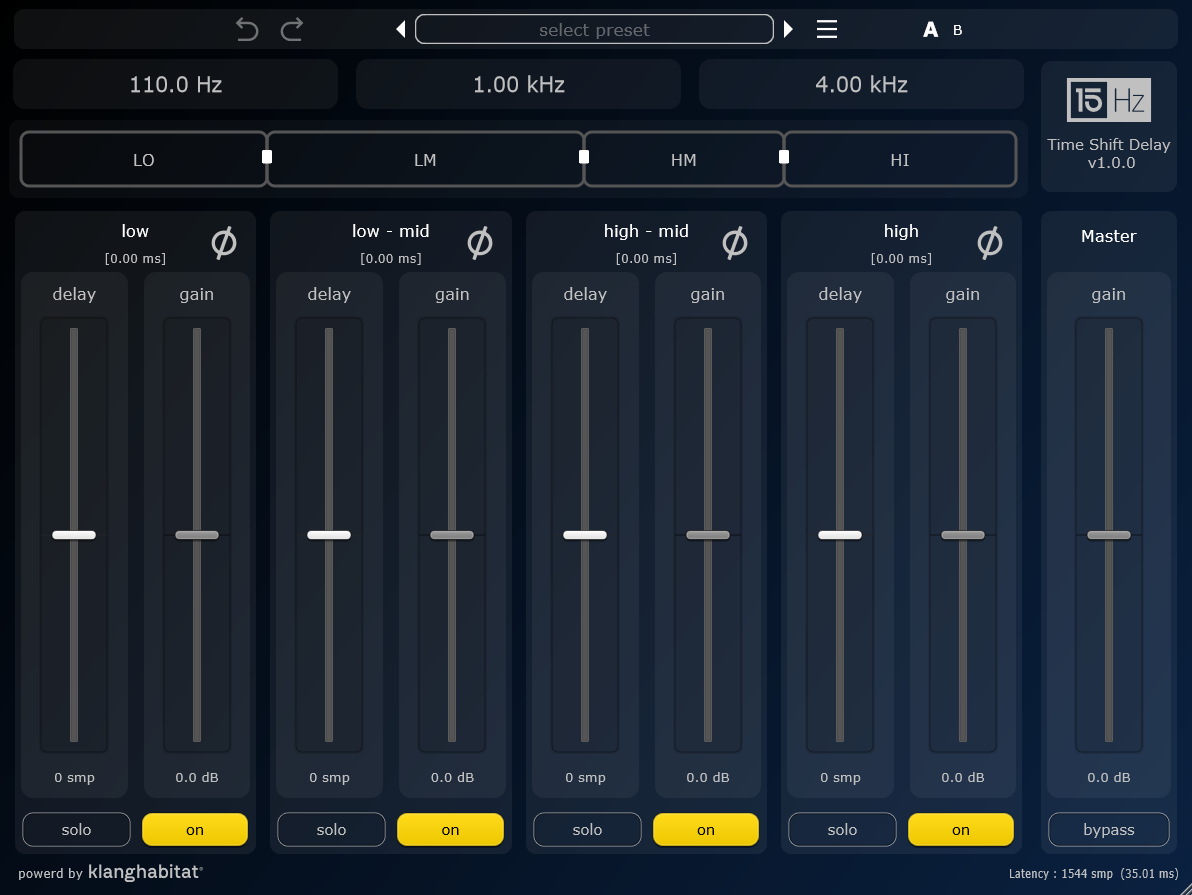This screenshot has width=1192, height=895.
Task: Invert phase of the low band
Action: pos(224,243)
